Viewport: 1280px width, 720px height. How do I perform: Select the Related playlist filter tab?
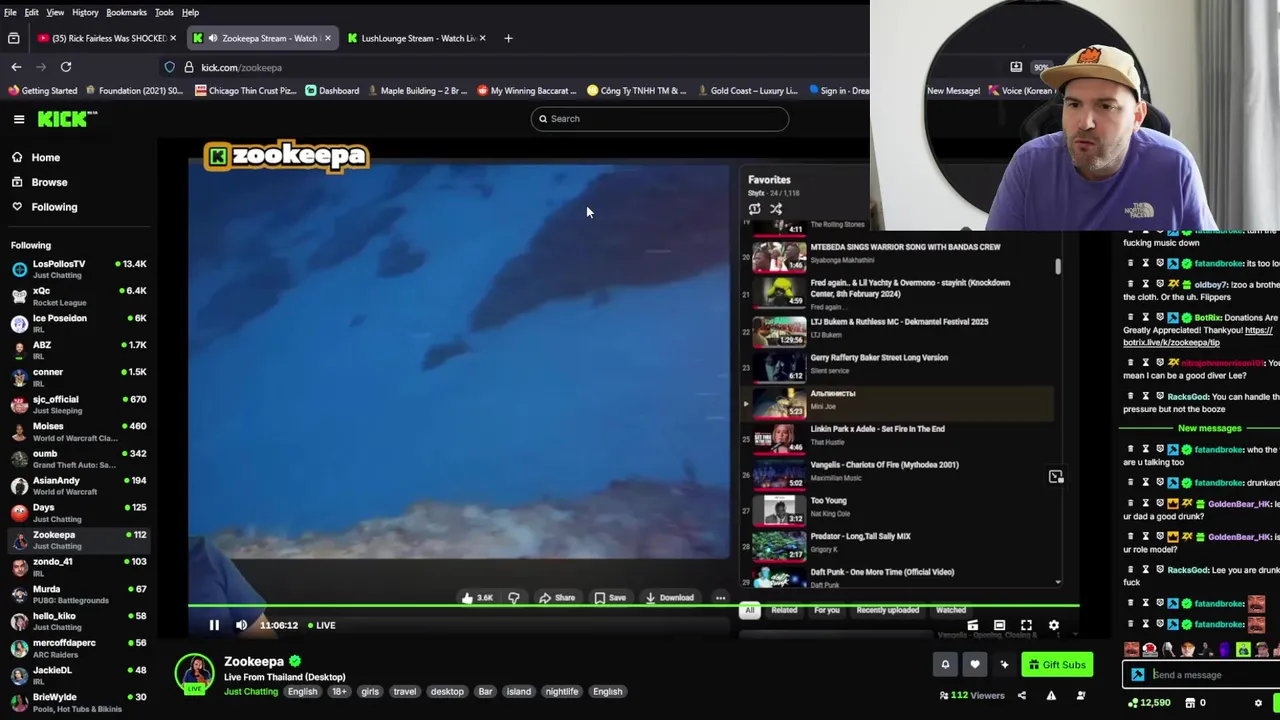(784, 610)
